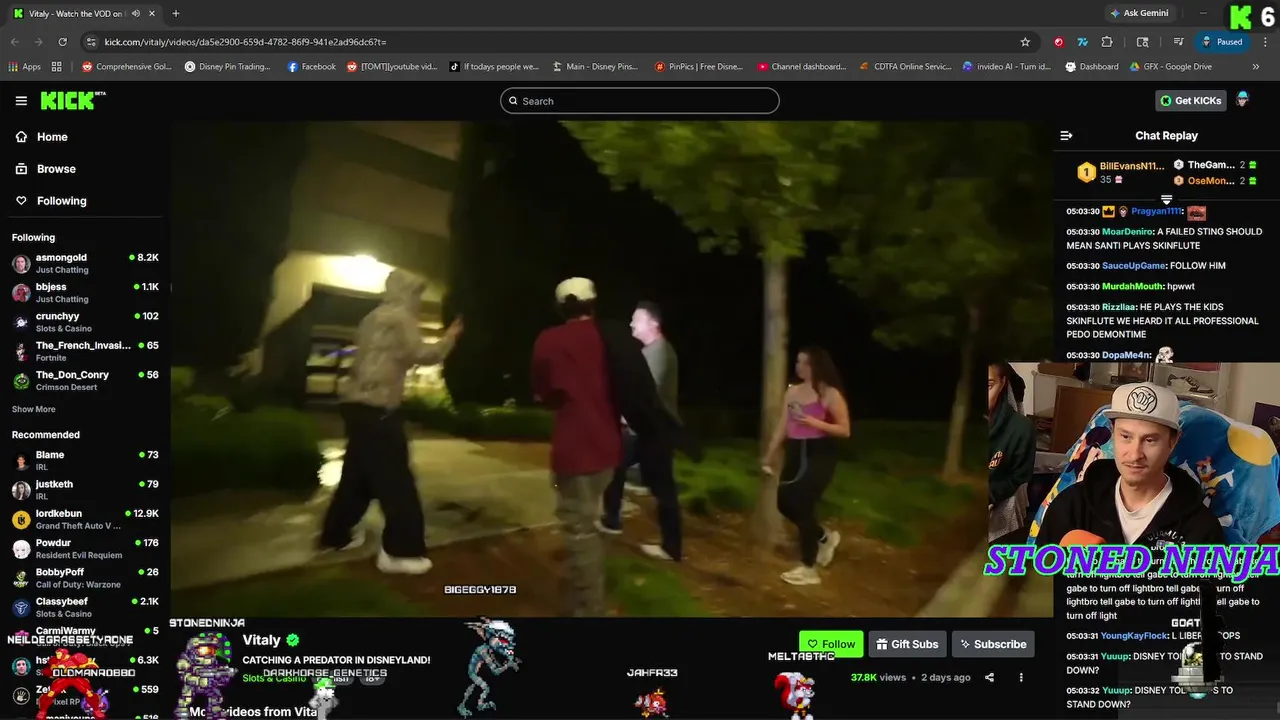Open the Channel dashboard bookmark

point(802,67)
